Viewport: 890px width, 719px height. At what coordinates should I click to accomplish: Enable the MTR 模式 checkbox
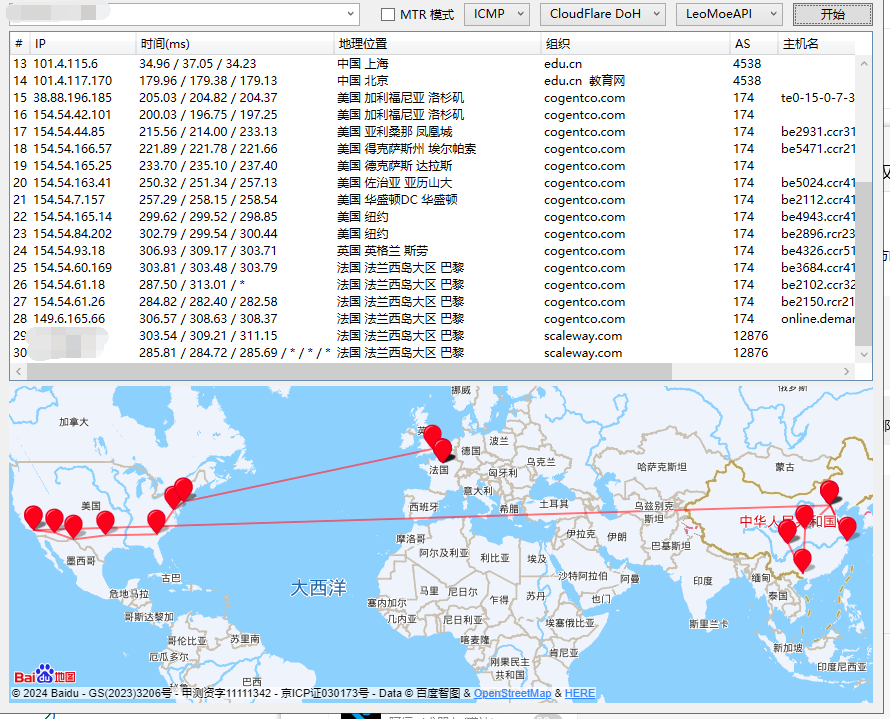389,15
